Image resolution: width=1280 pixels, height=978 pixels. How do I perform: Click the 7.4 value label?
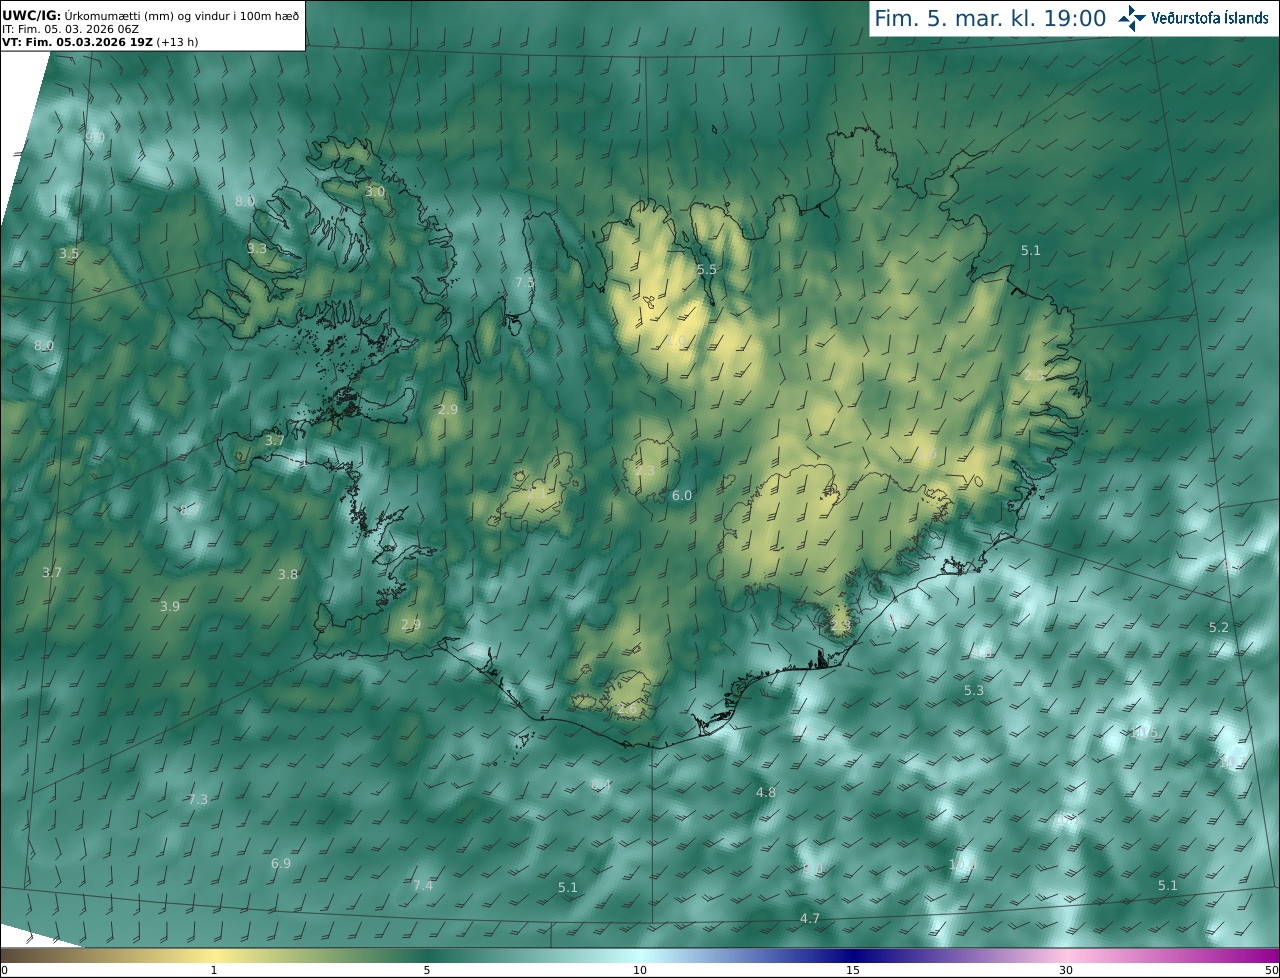pos(423,886)
